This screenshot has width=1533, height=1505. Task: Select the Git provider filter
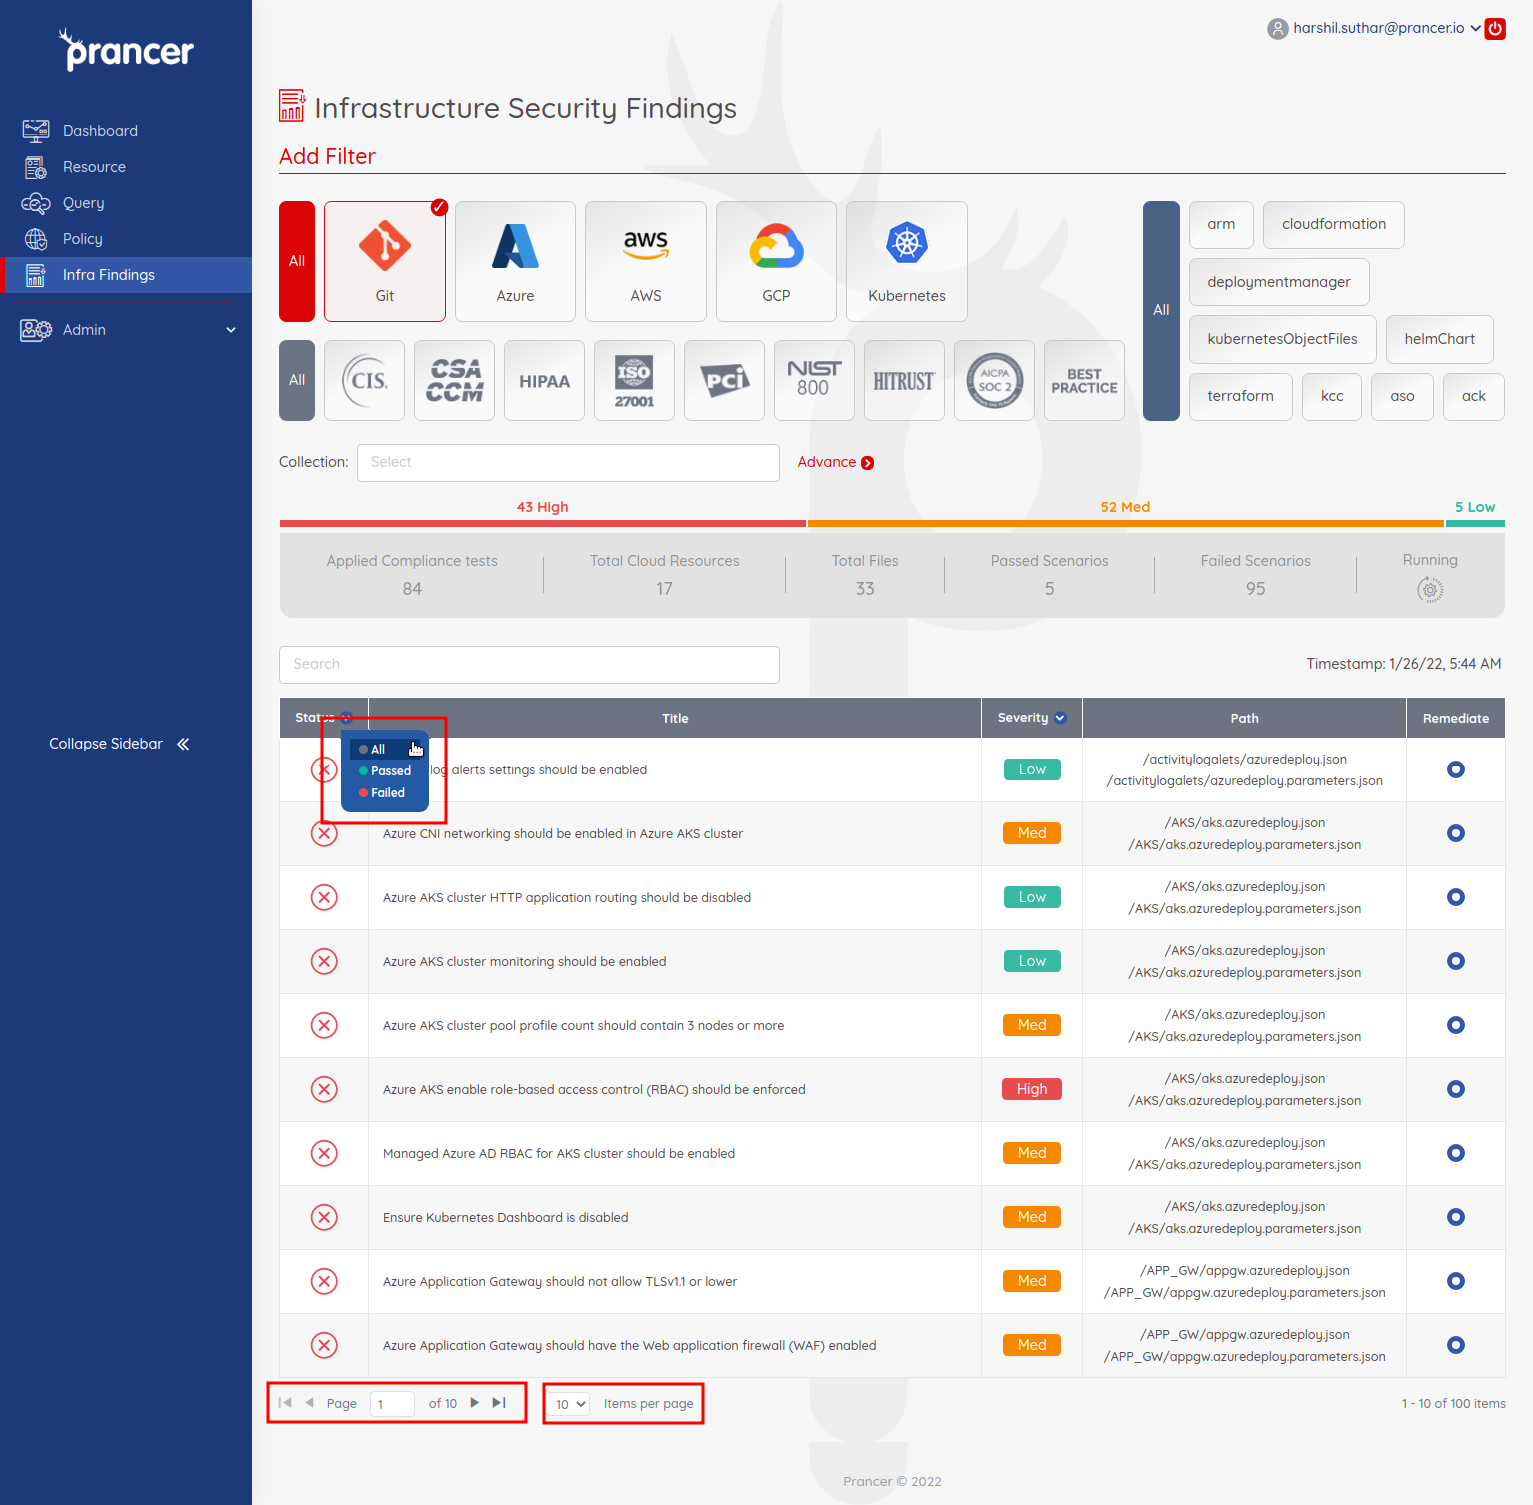coord(385,261)
